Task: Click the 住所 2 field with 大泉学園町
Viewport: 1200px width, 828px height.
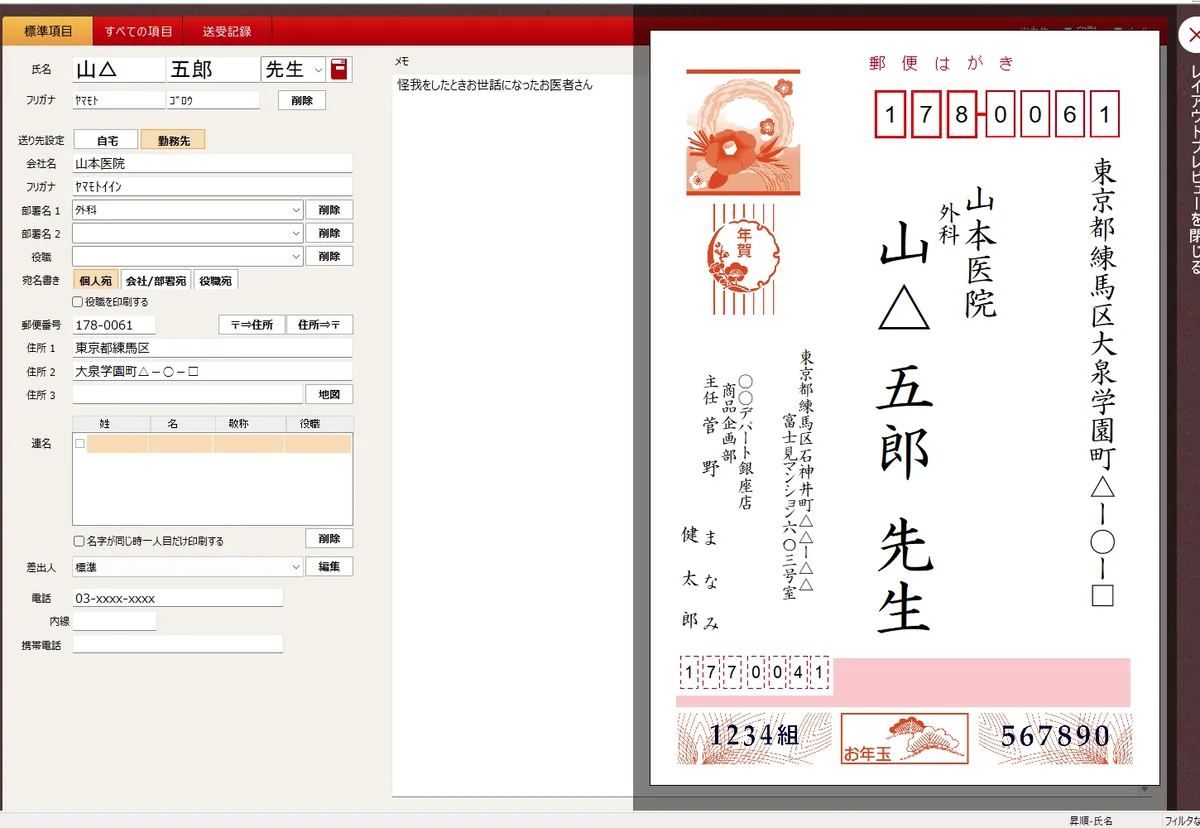Action: (213, 372)
